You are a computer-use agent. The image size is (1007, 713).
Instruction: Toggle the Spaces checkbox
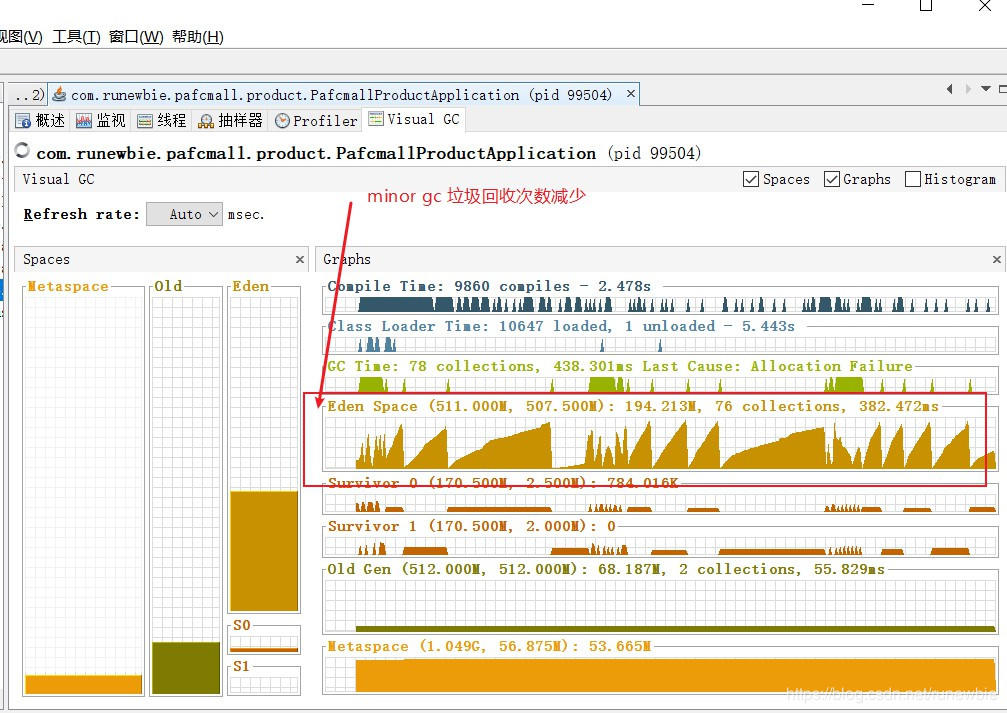pos(750,179)
